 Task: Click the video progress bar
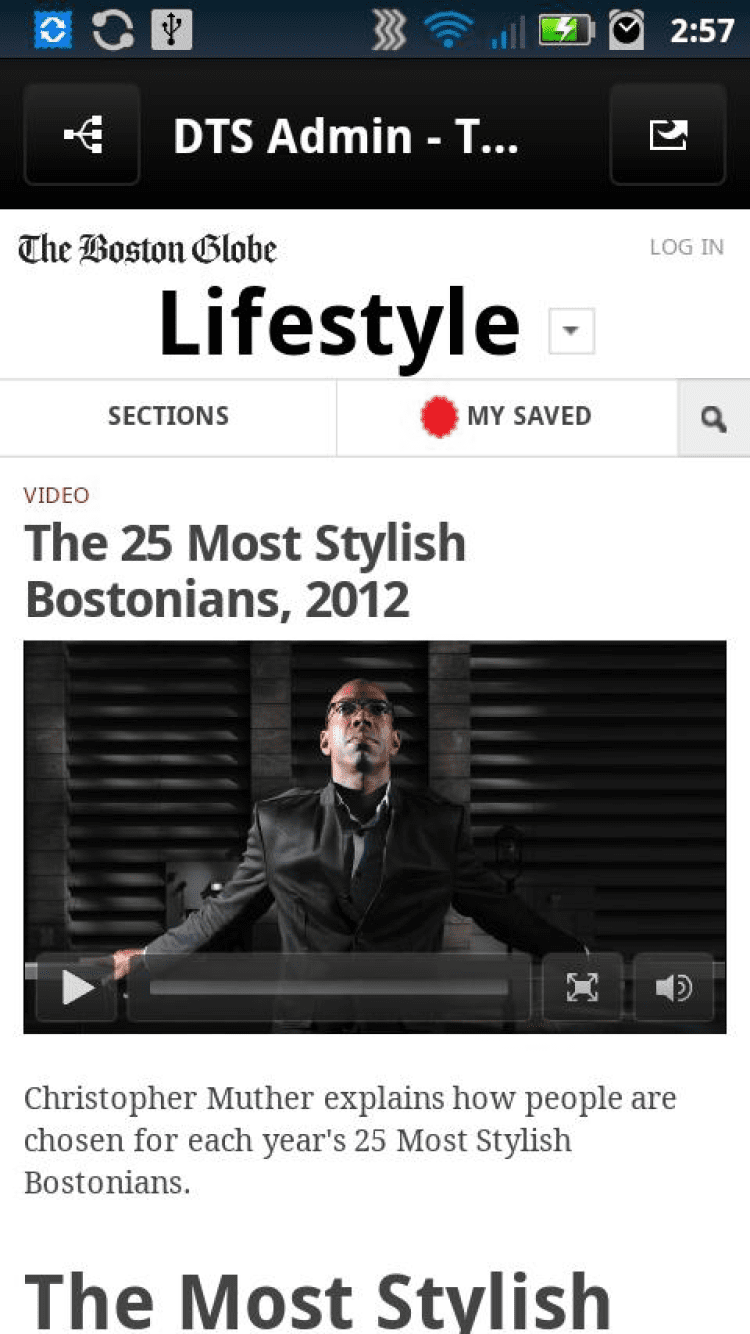pos(329,989)
